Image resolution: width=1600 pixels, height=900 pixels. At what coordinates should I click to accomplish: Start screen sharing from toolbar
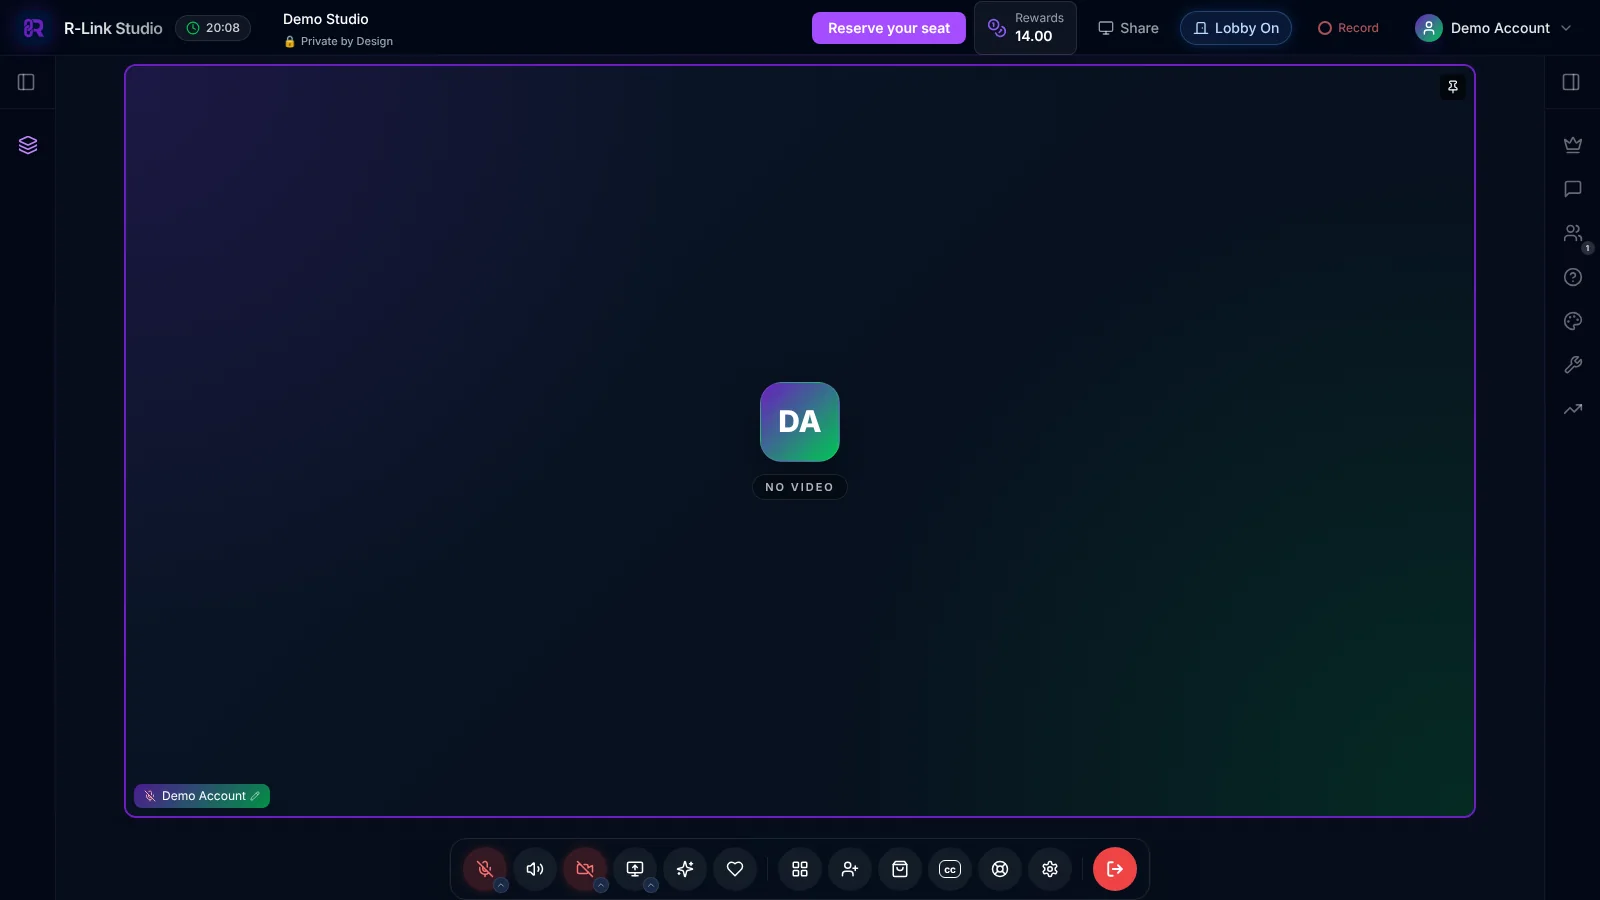pyautogui.click(x=635, y=869)
